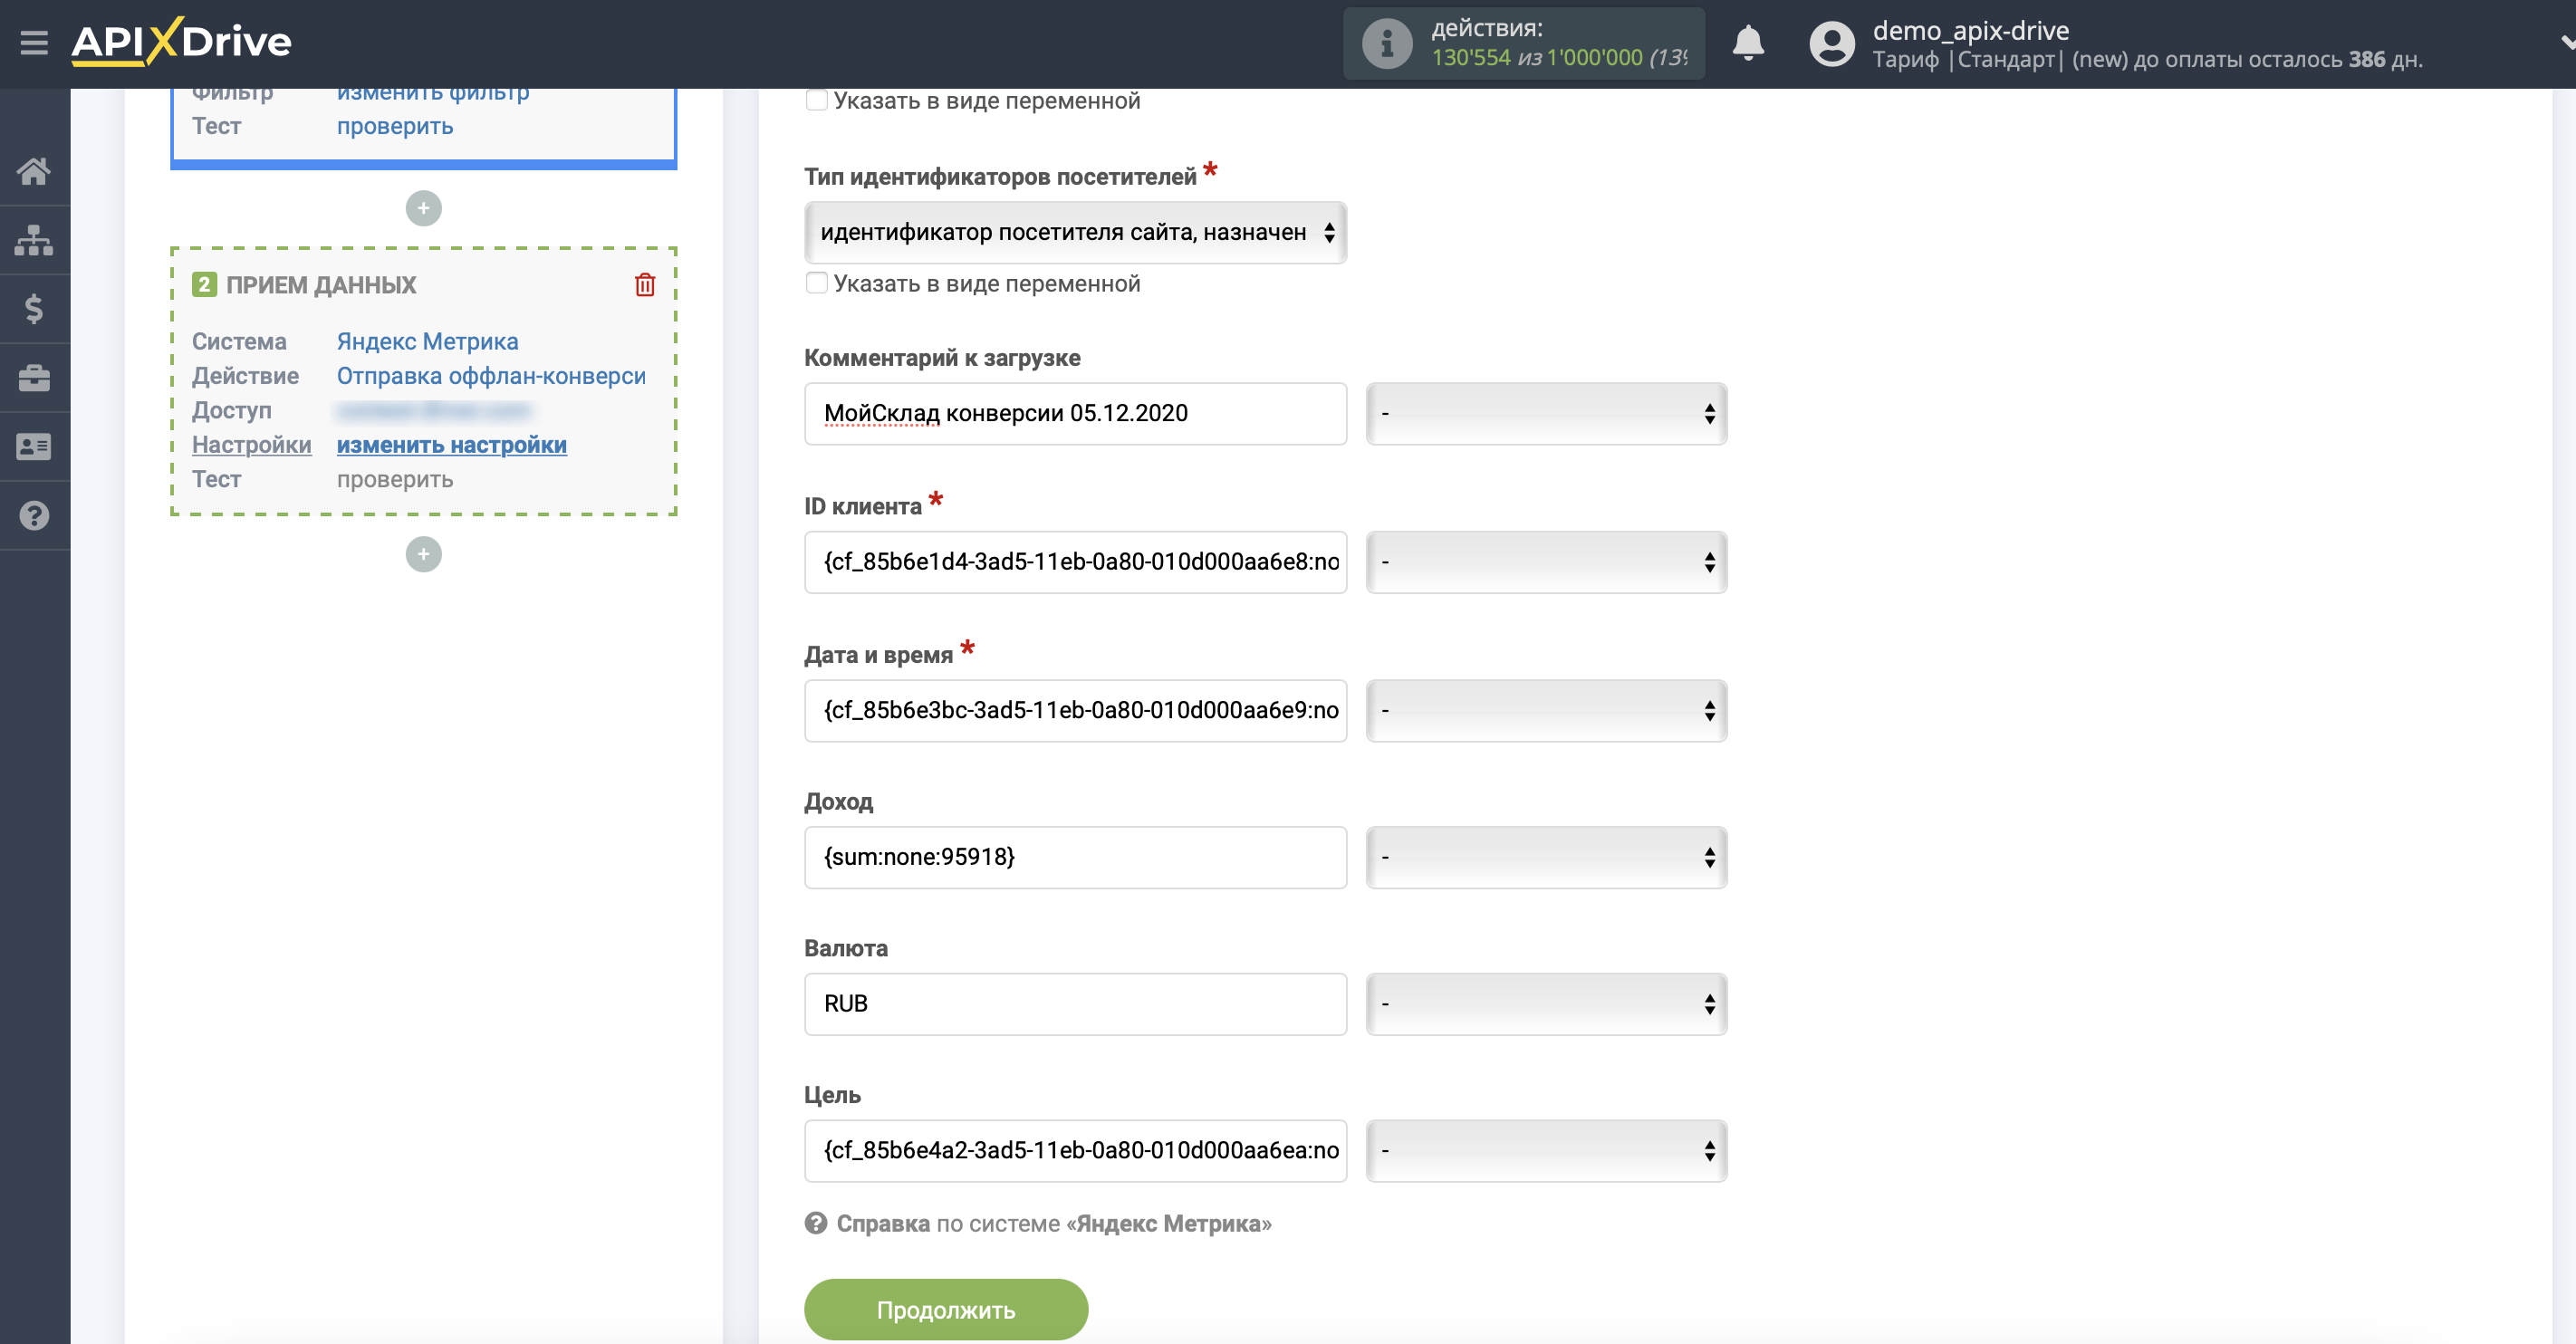
Task: Open the help question mark sidebar icon
Action: tap(34, 516)
